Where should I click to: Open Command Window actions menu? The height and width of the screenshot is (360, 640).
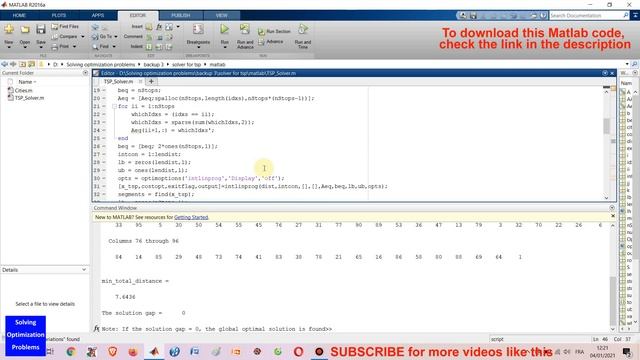(x=612, y=208)
